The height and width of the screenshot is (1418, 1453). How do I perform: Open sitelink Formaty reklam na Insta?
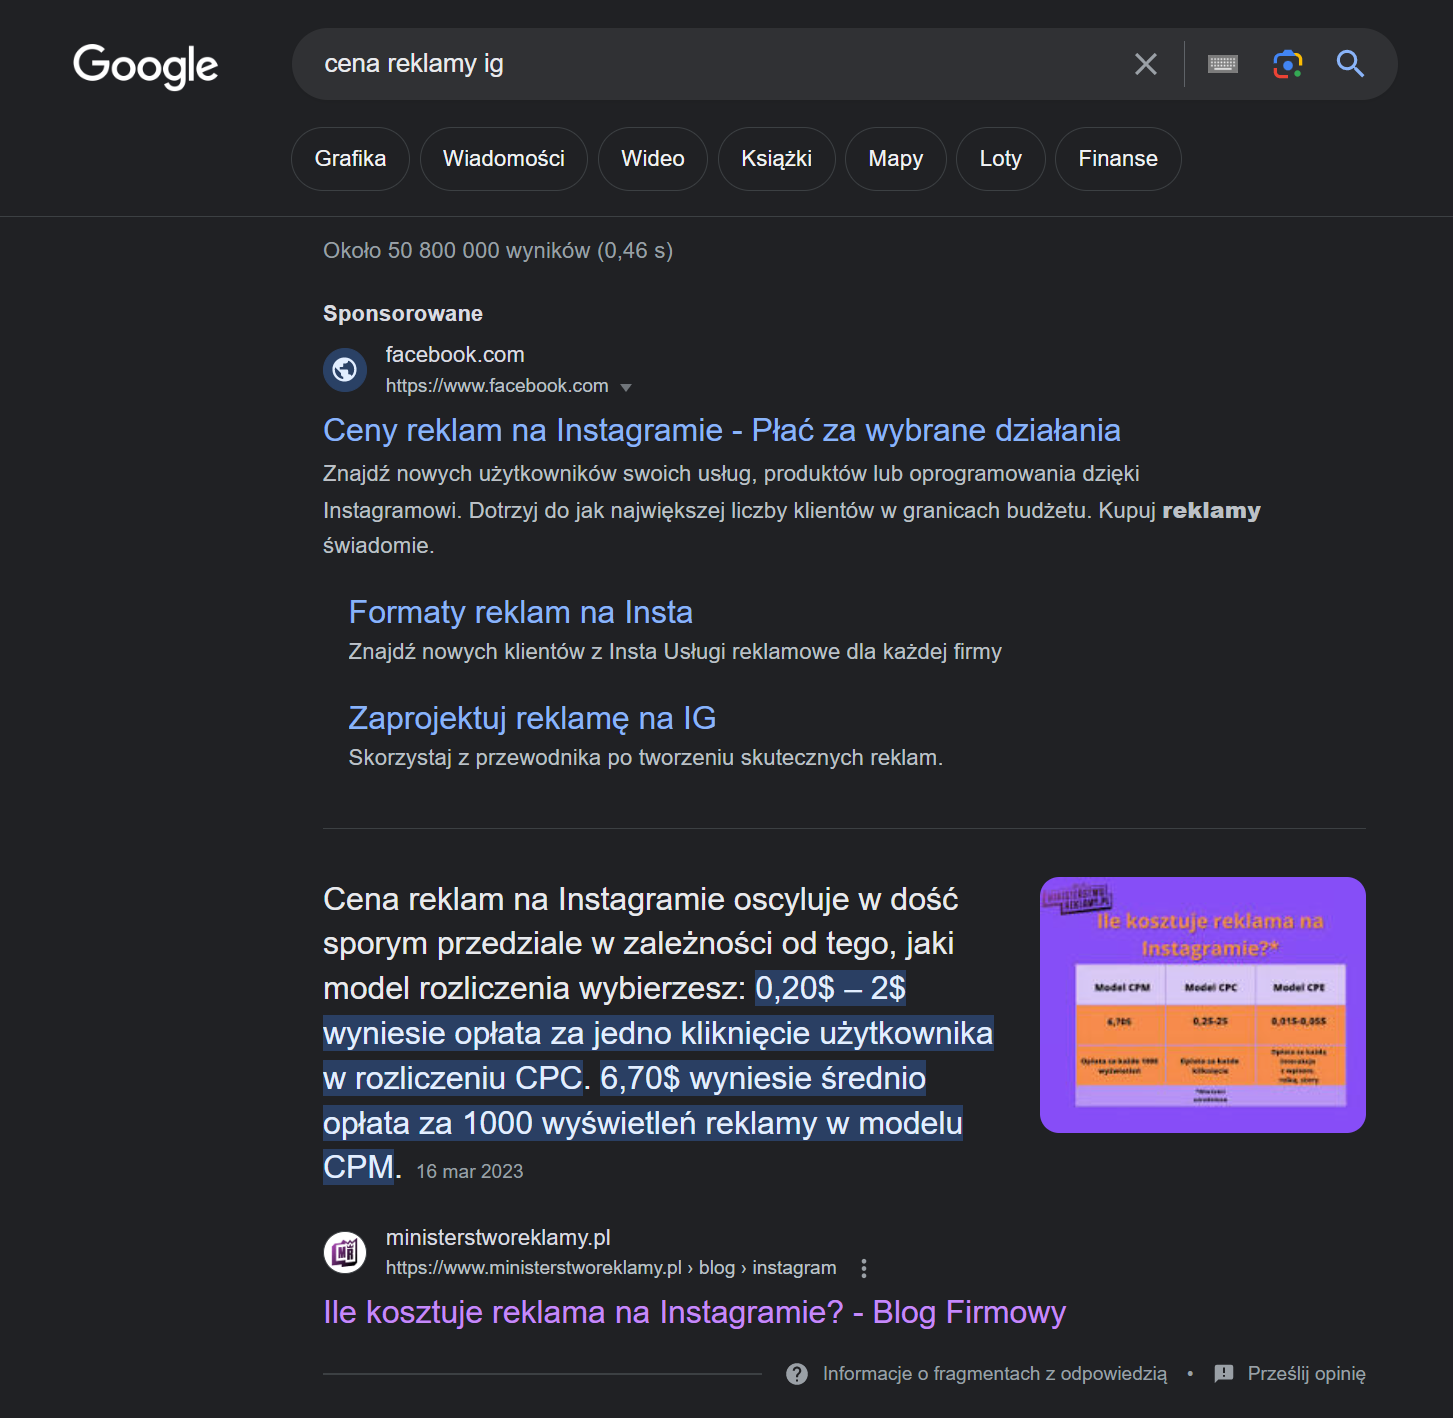point(520,612)
